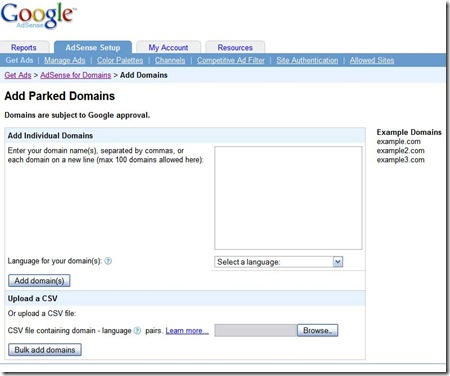Click the Bulk add domains button

pyautogui.click(x=45, y=350)
